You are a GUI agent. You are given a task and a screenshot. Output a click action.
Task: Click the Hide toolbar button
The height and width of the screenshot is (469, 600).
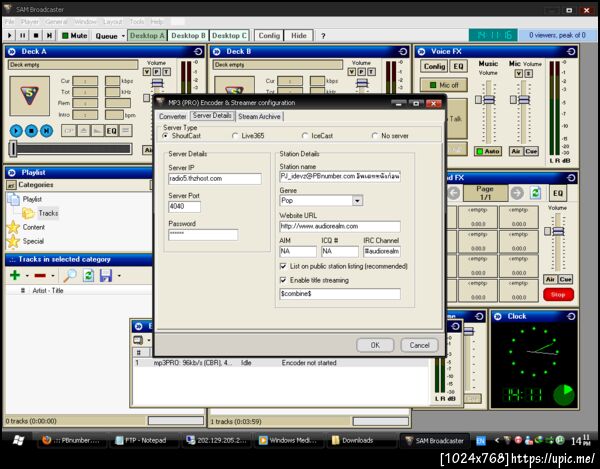[298, 36]
